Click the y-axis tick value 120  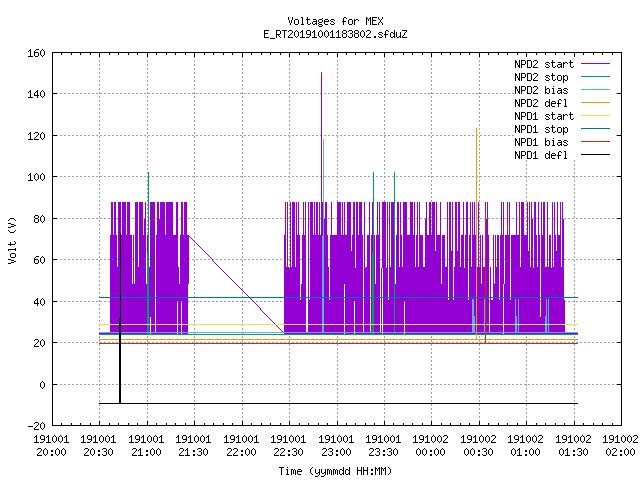point(36,136)
